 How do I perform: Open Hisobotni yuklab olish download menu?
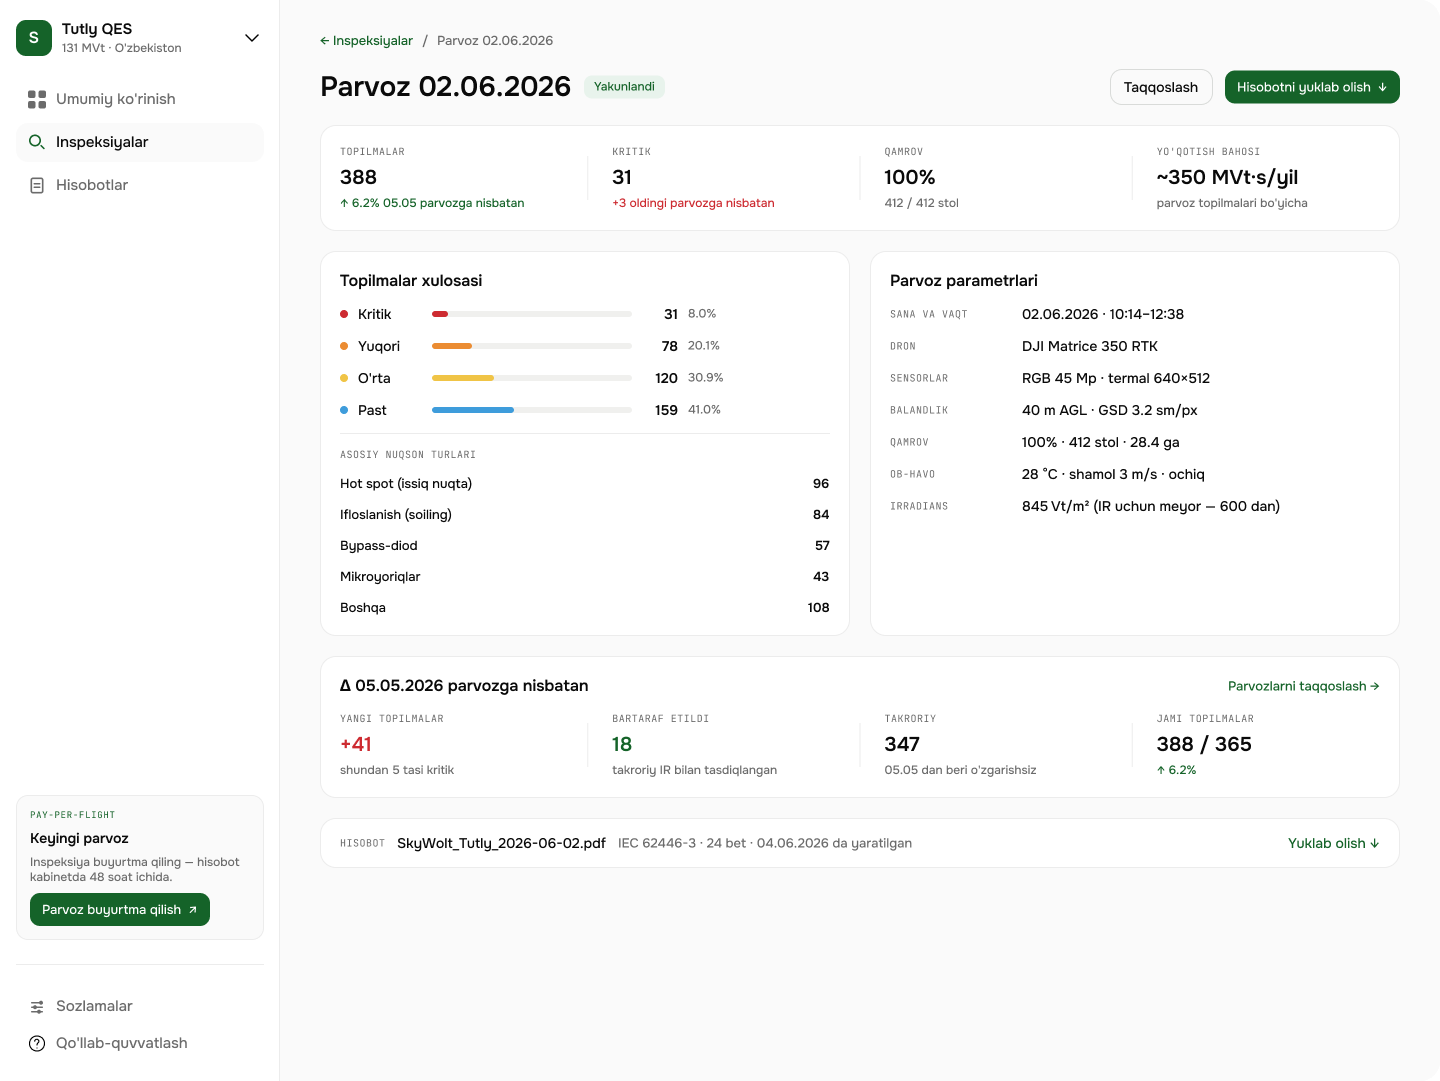[x=1312, y=87]
